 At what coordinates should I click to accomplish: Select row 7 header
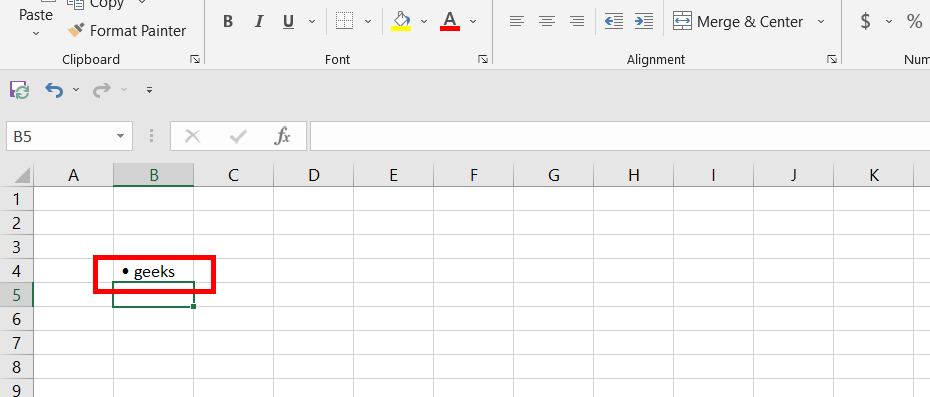click(17, 343)
